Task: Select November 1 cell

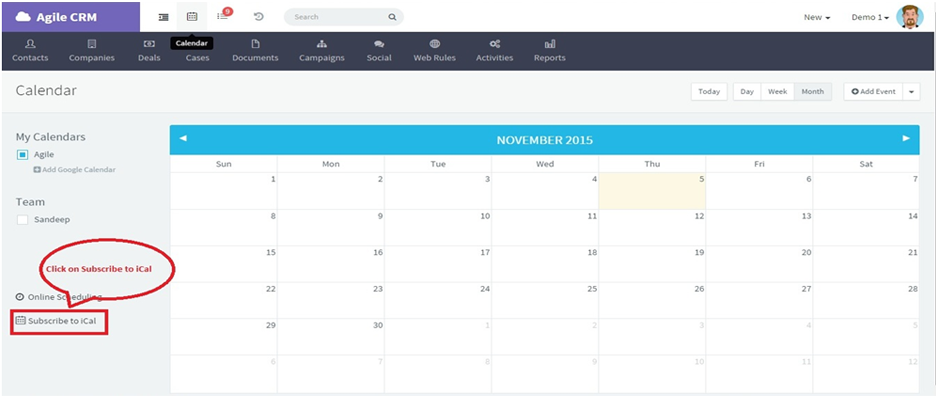Action: (223, 191)
